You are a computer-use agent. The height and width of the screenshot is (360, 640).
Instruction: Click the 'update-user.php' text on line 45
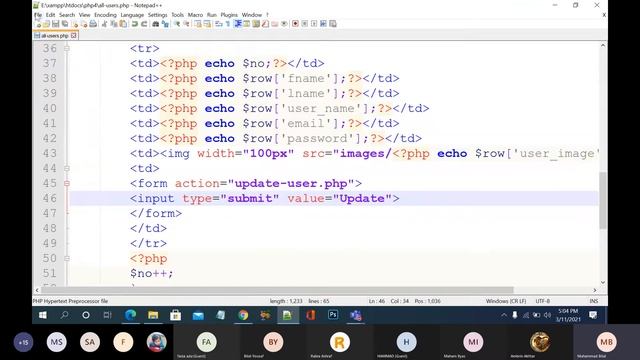[291, 183]
